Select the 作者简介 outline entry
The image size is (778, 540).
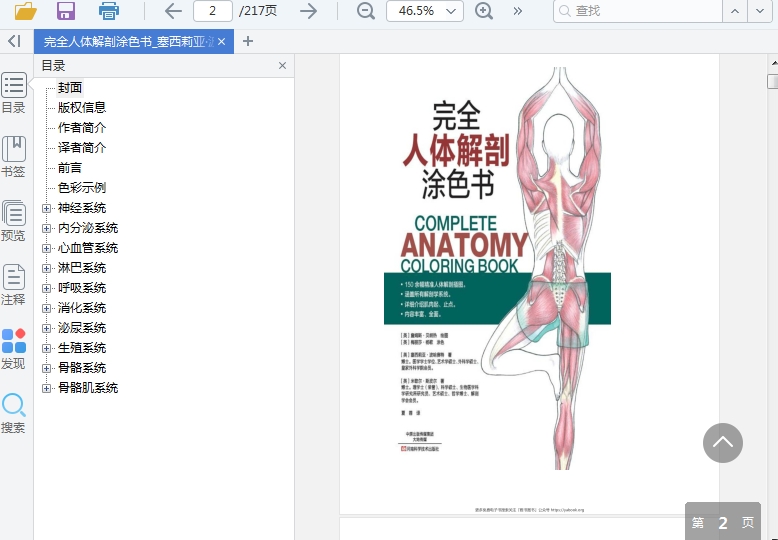pyautogui.click(x=82, y=128)
